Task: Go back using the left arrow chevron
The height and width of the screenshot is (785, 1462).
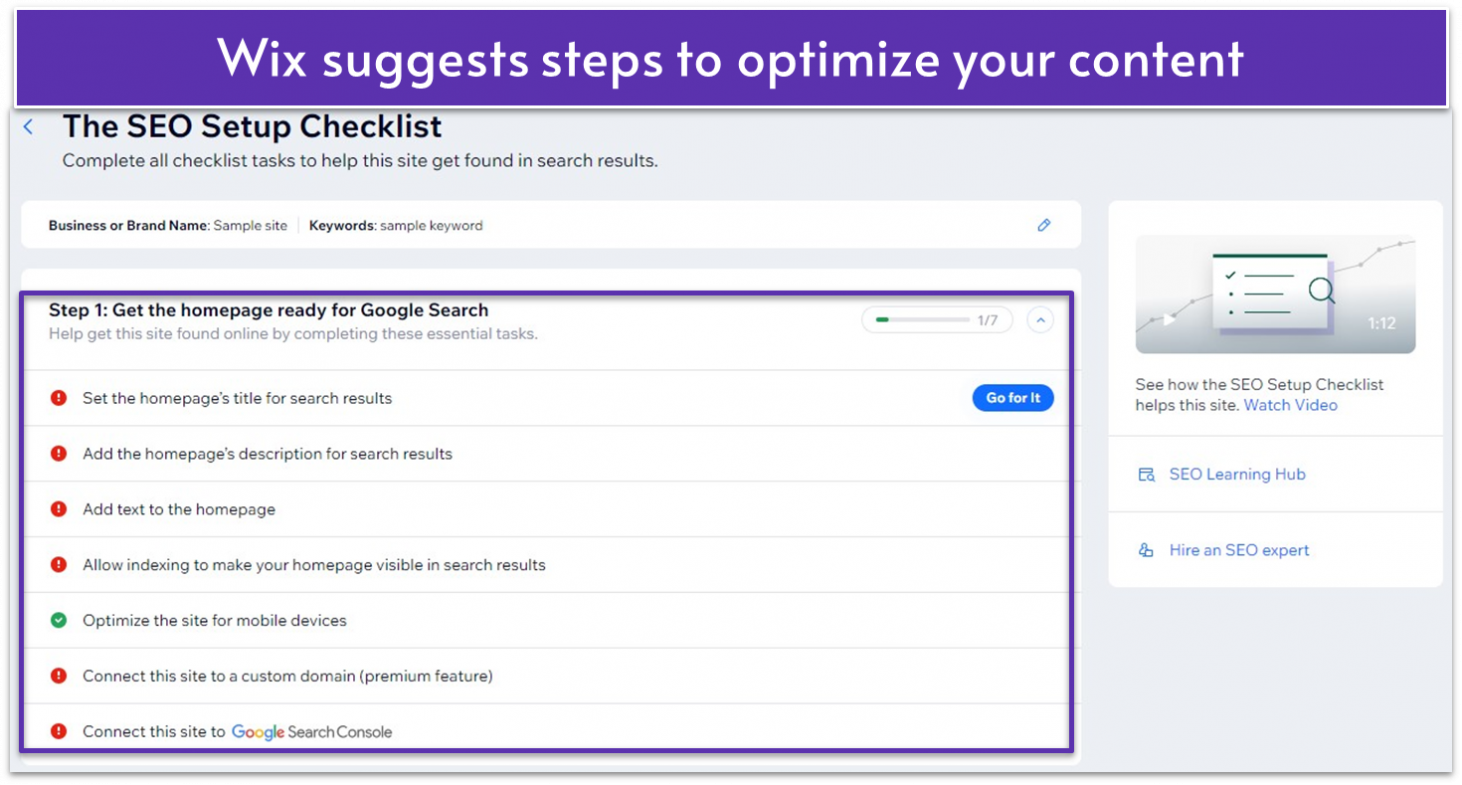Action: coord(27,127)
